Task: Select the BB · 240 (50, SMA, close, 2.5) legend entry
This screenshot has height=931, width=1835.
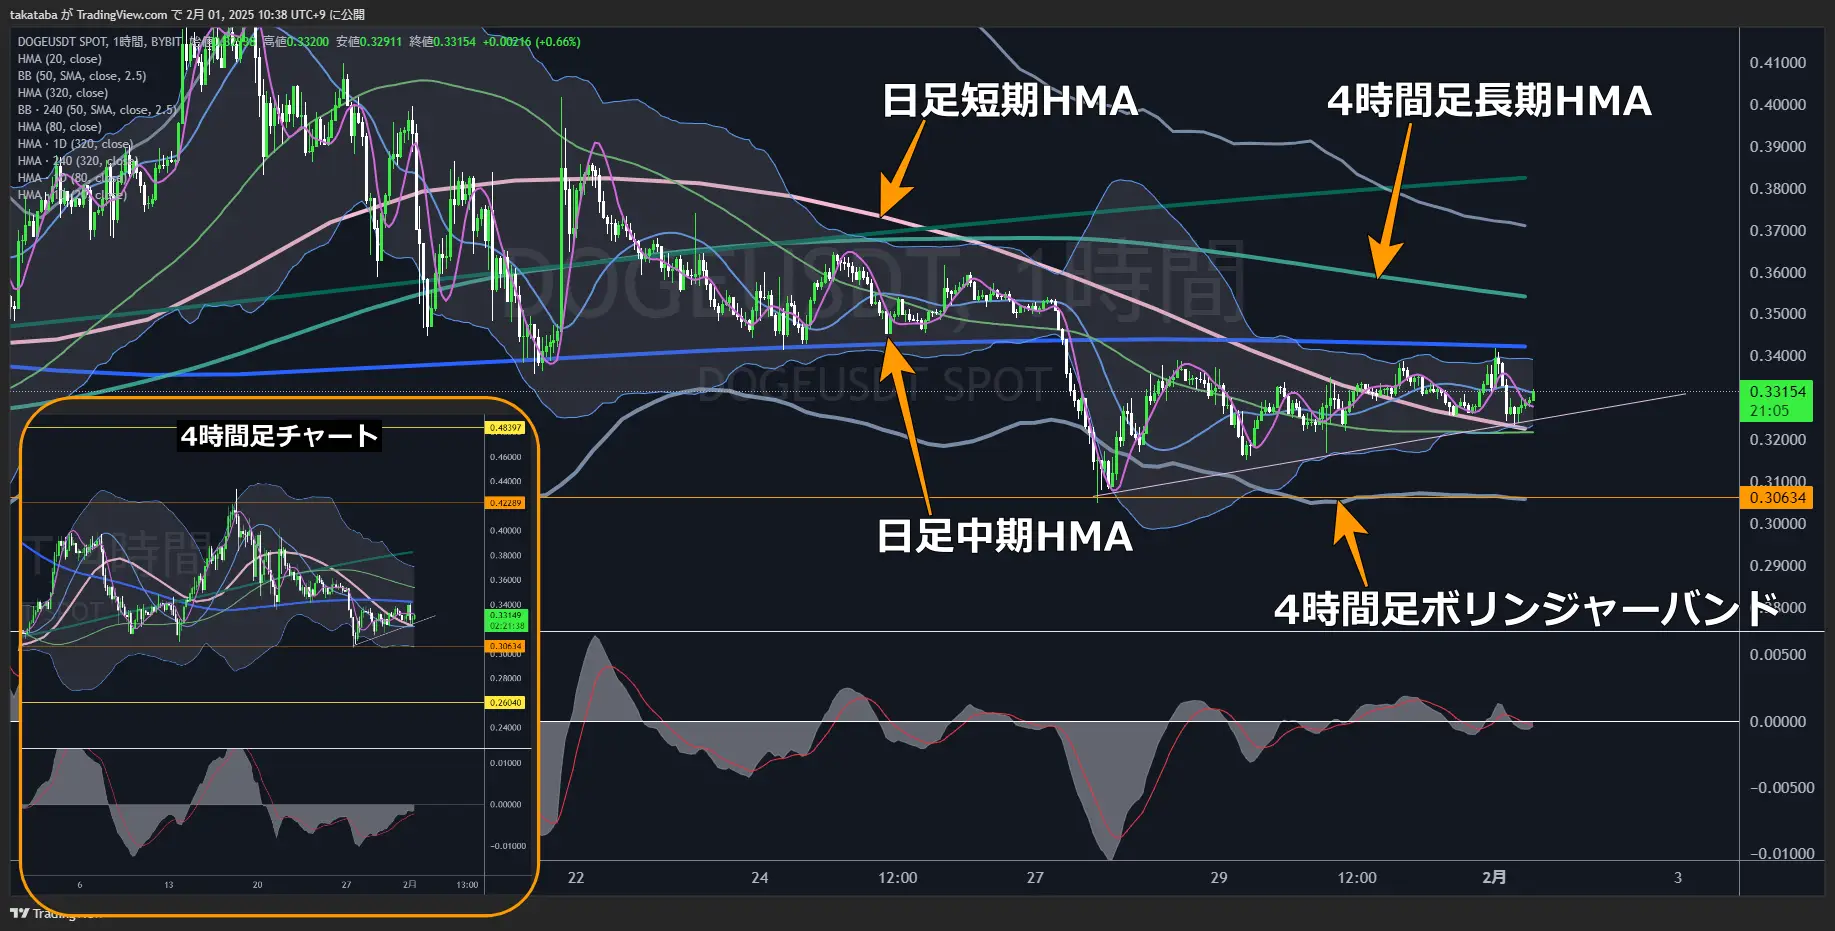Action: point(98,110)
